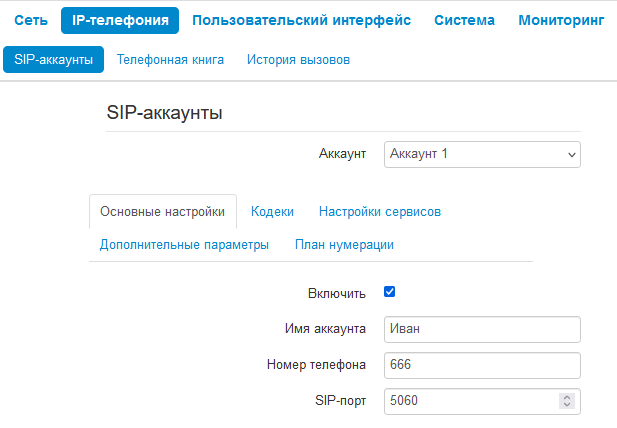This screenshot has width=617, height=428.
Task: Toggle the Включить checkbox
Action: (x=390, y=292)
